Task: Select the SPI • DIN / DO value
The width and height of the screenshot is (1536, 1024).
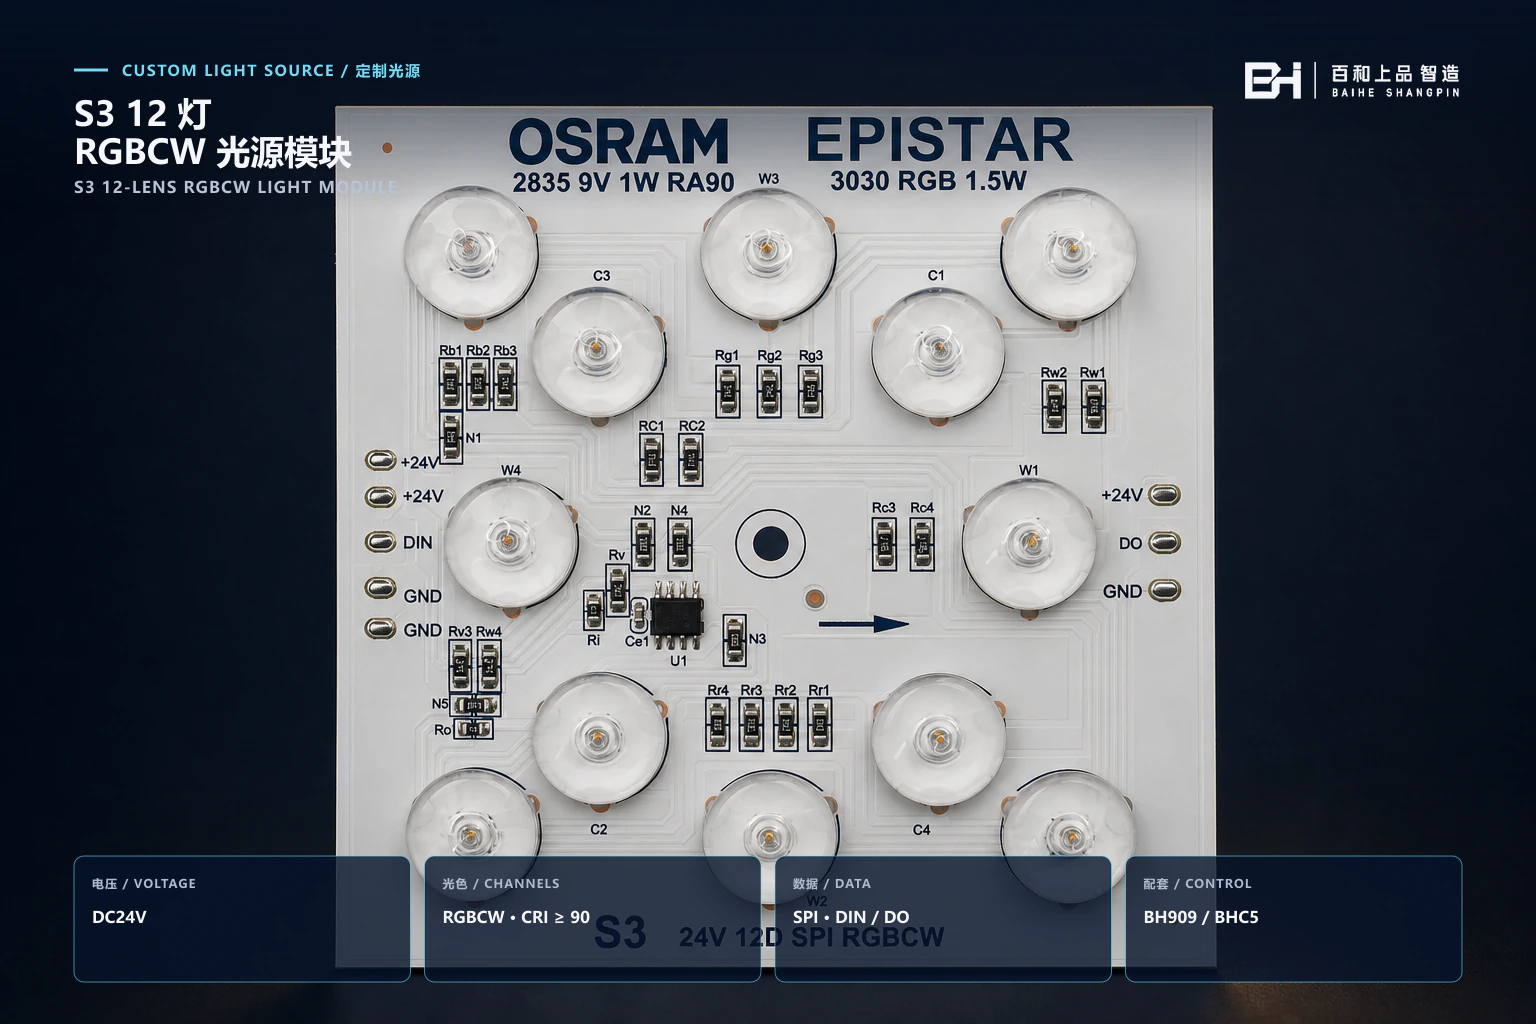Action: click(851, 917)
